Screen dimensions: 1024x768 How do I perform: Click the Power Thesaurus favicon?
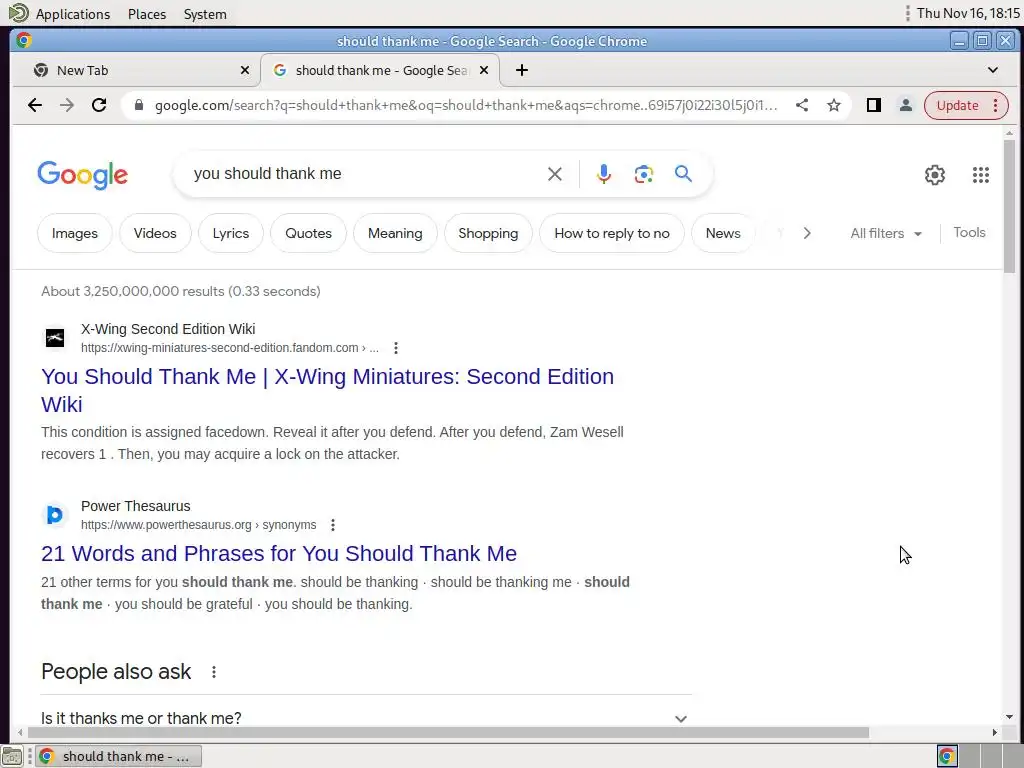[55, 515]
